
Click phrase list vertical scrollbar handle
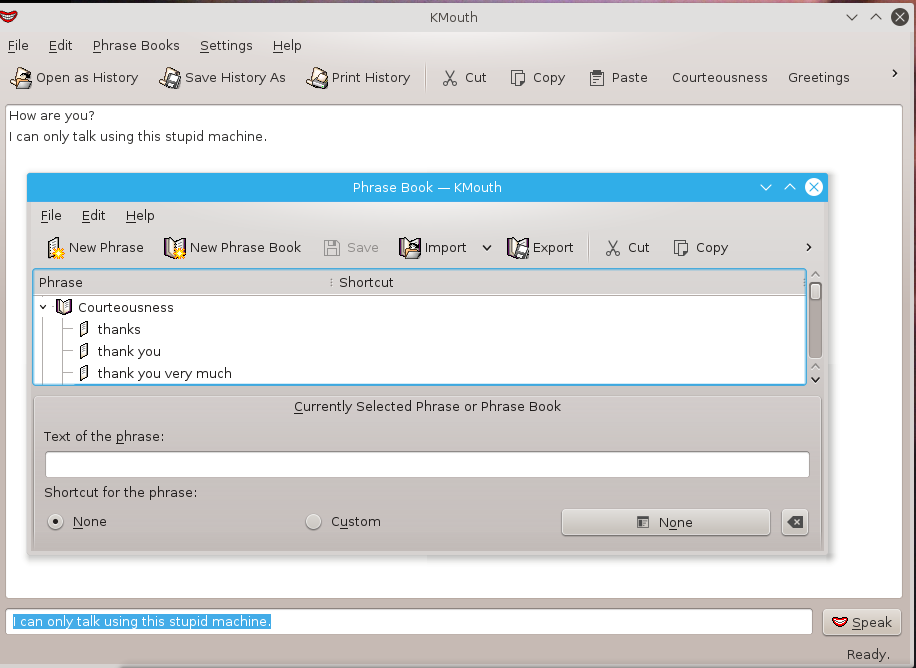coord(816,291)
